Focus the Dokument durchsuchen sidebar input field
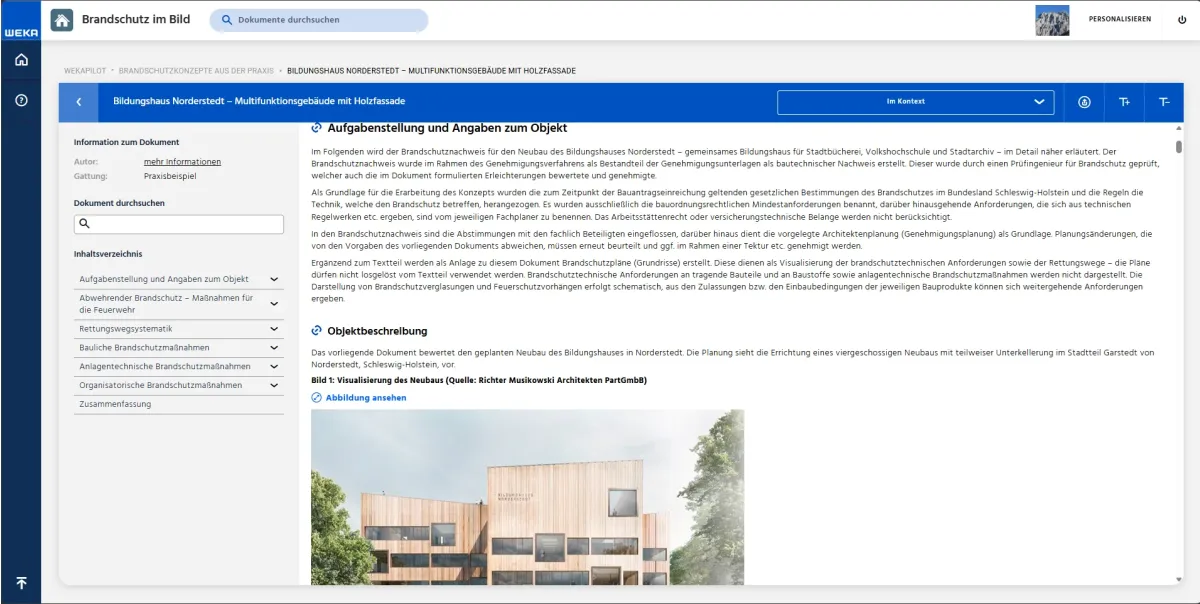This screenshot has height=604, width=1200. coord(179,224)
